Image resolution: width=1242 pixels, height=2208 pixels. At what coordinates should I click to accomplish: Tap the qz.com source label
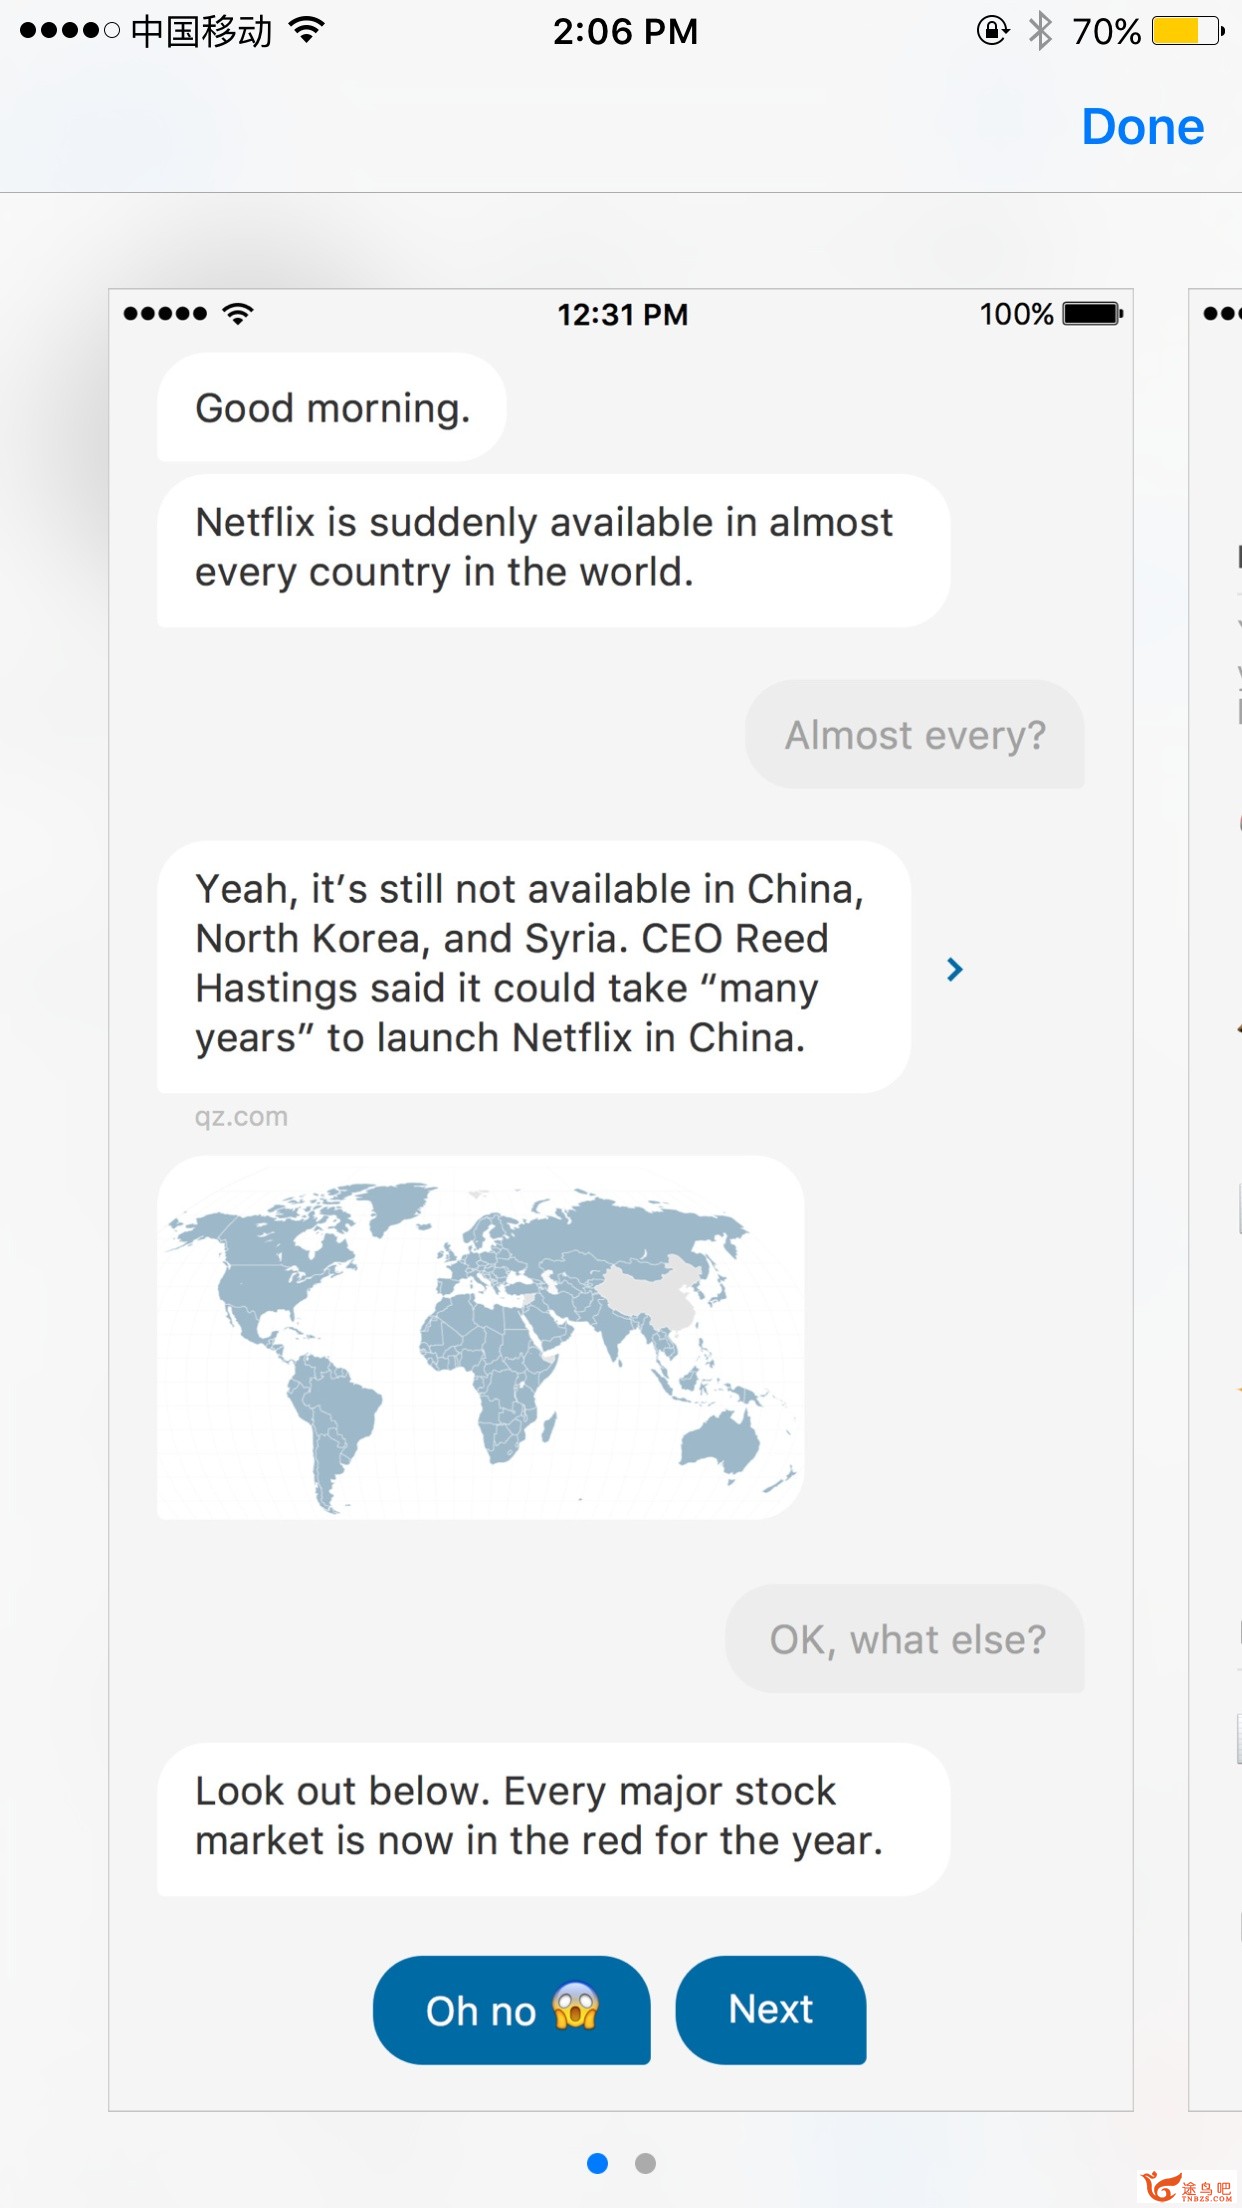point(241,1117)
